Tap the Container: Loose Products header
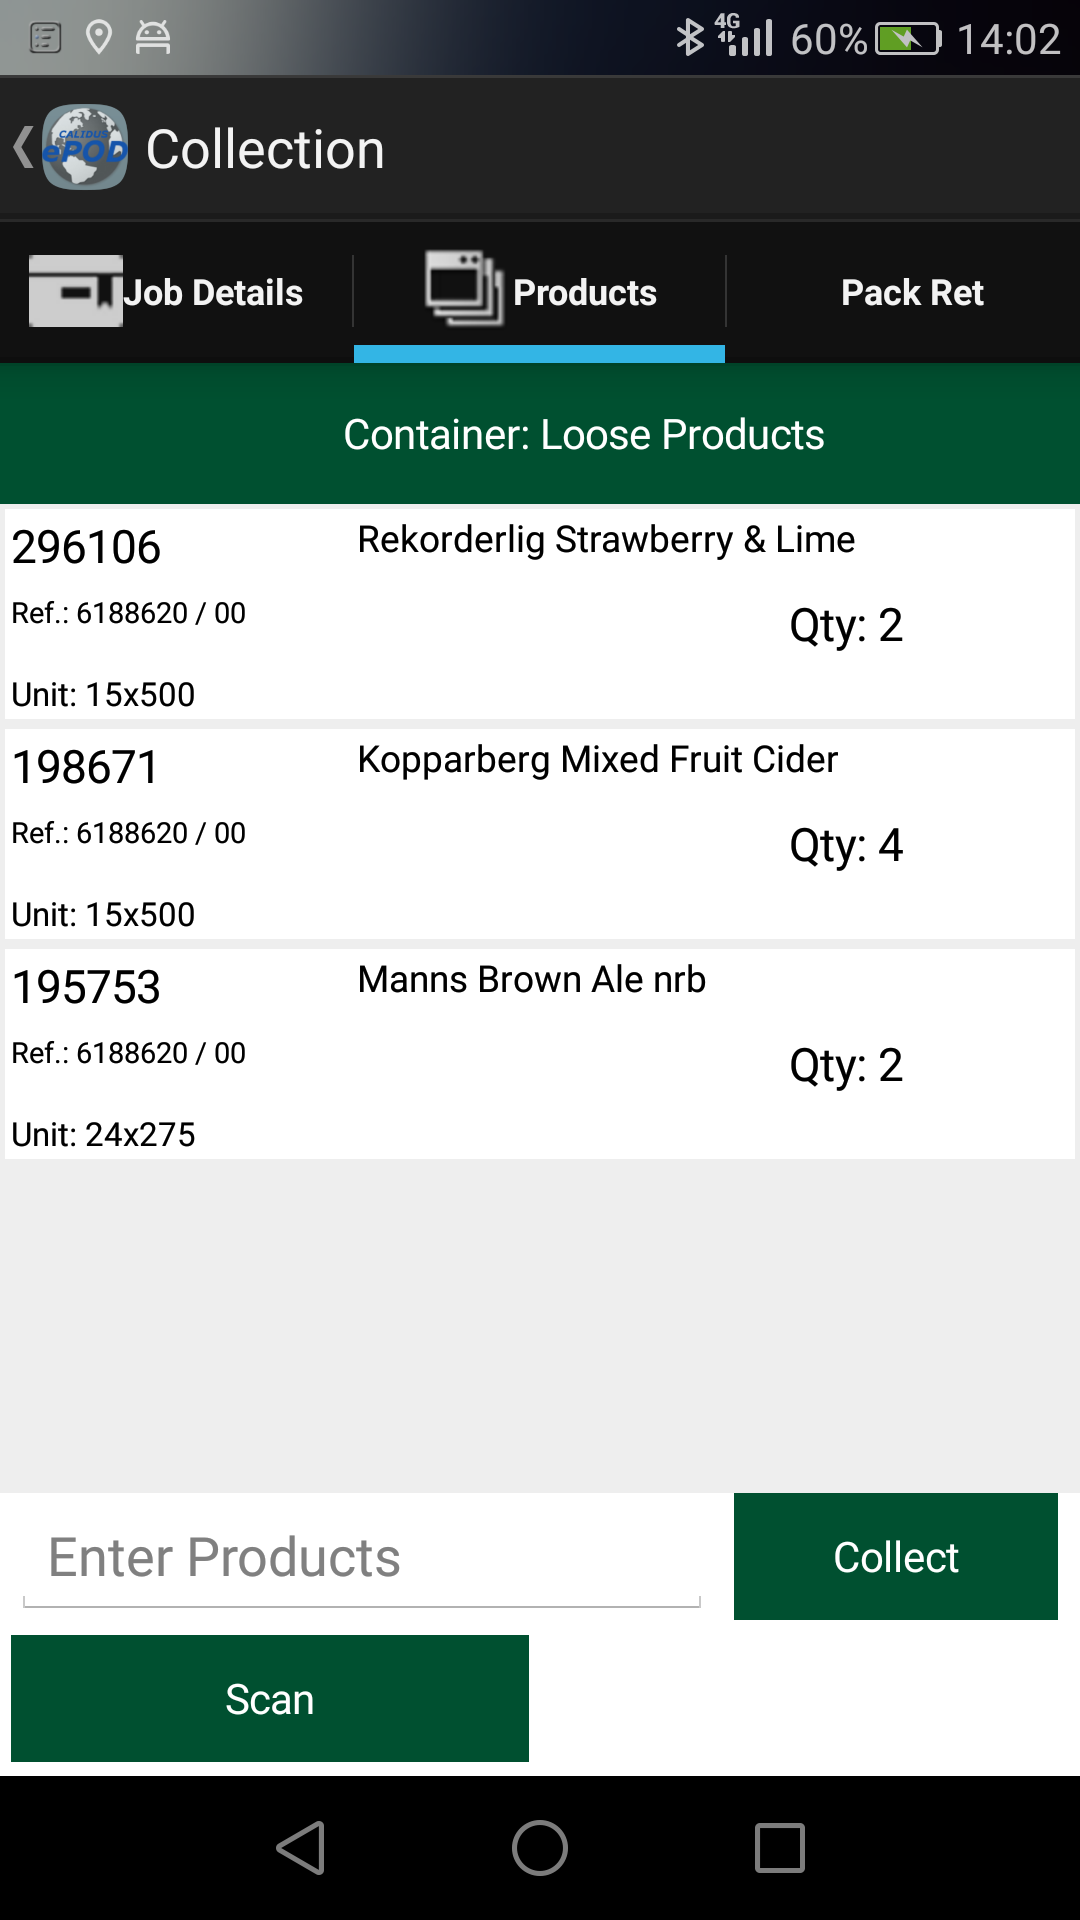The width and height of the screenshot is (1080, 1920). 584,435
